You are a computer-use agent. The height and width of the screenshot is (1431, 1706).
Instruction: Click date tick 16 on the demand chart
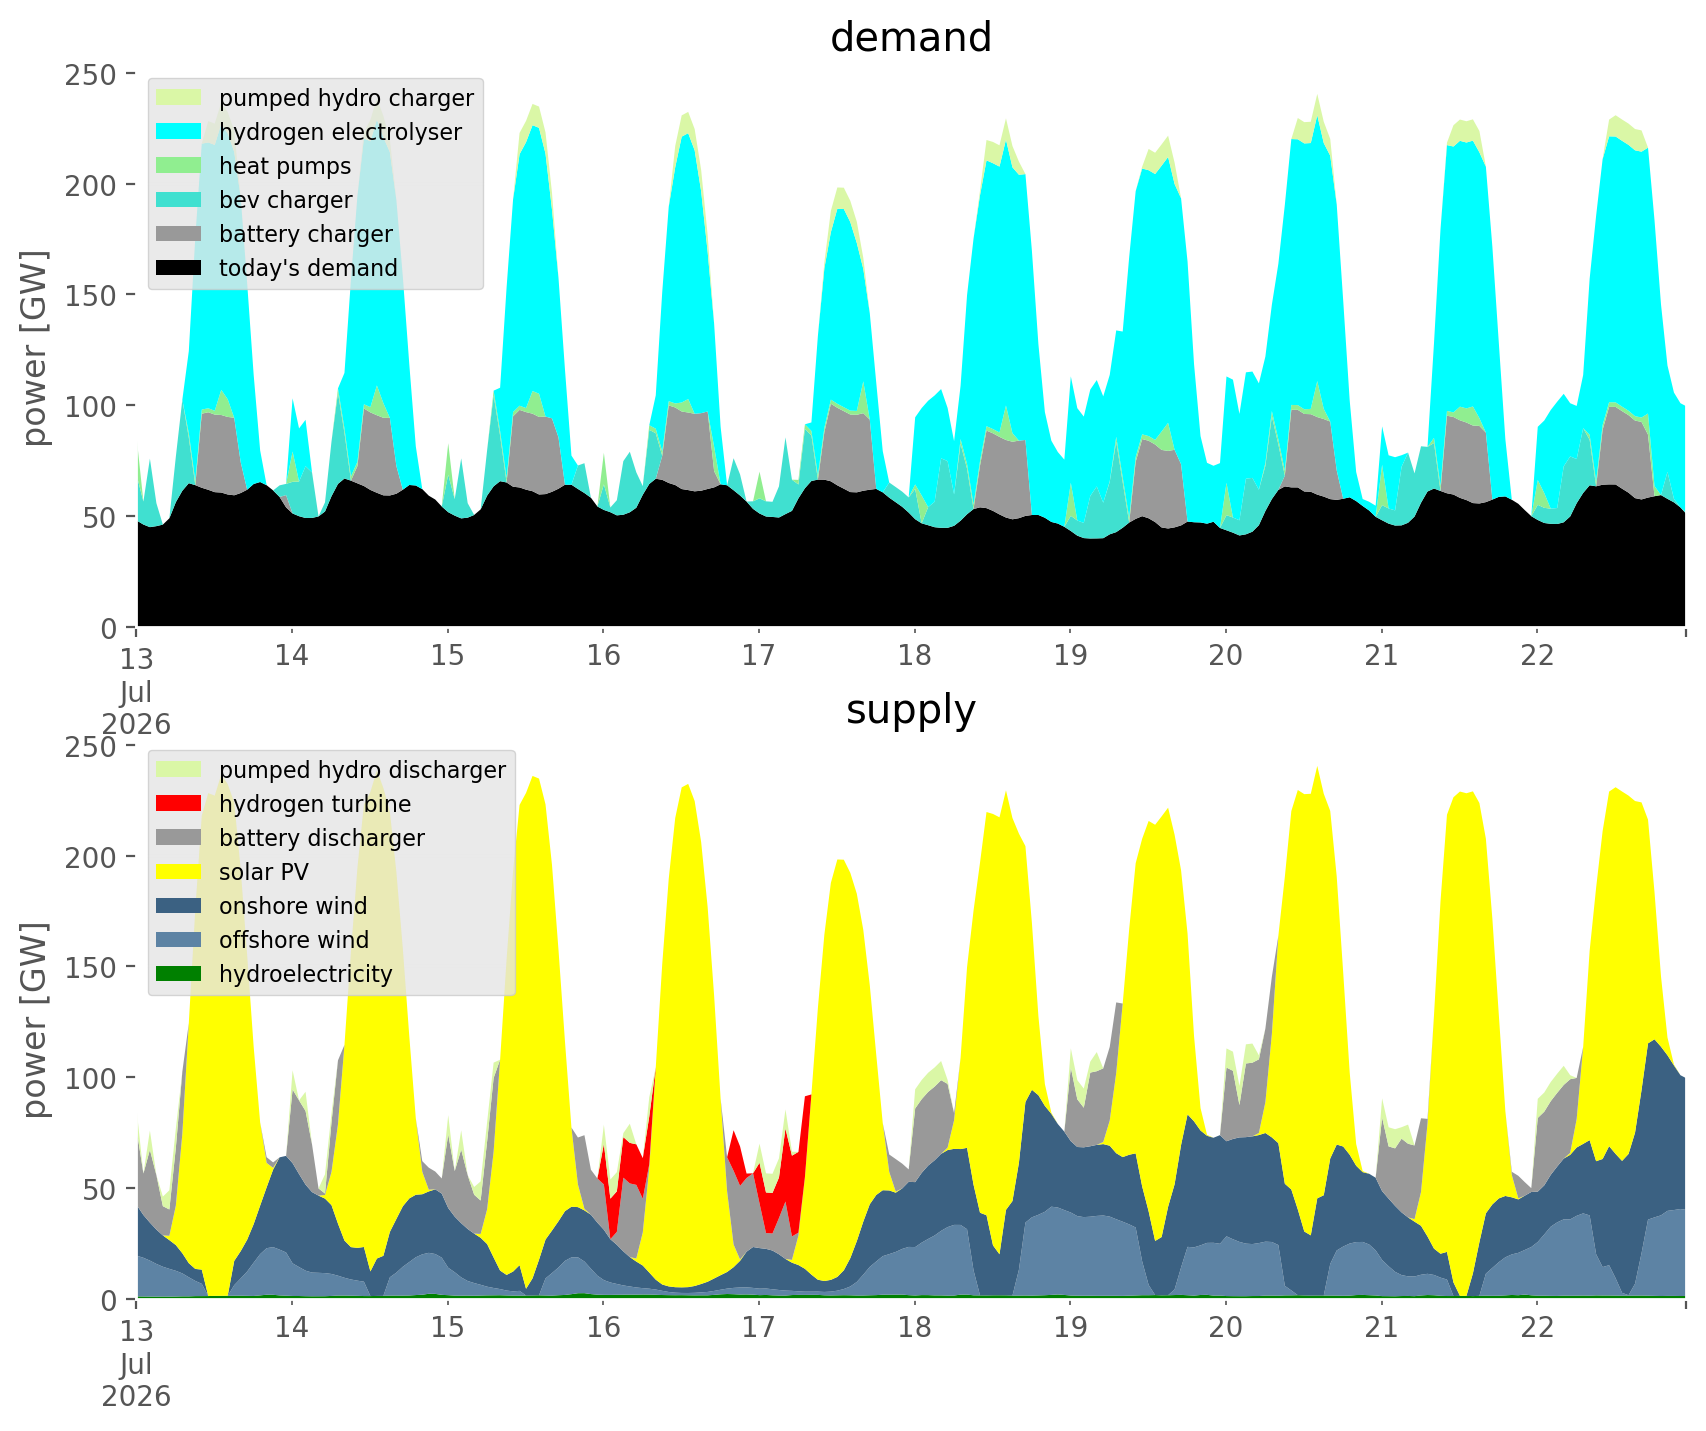pos(603,655)
